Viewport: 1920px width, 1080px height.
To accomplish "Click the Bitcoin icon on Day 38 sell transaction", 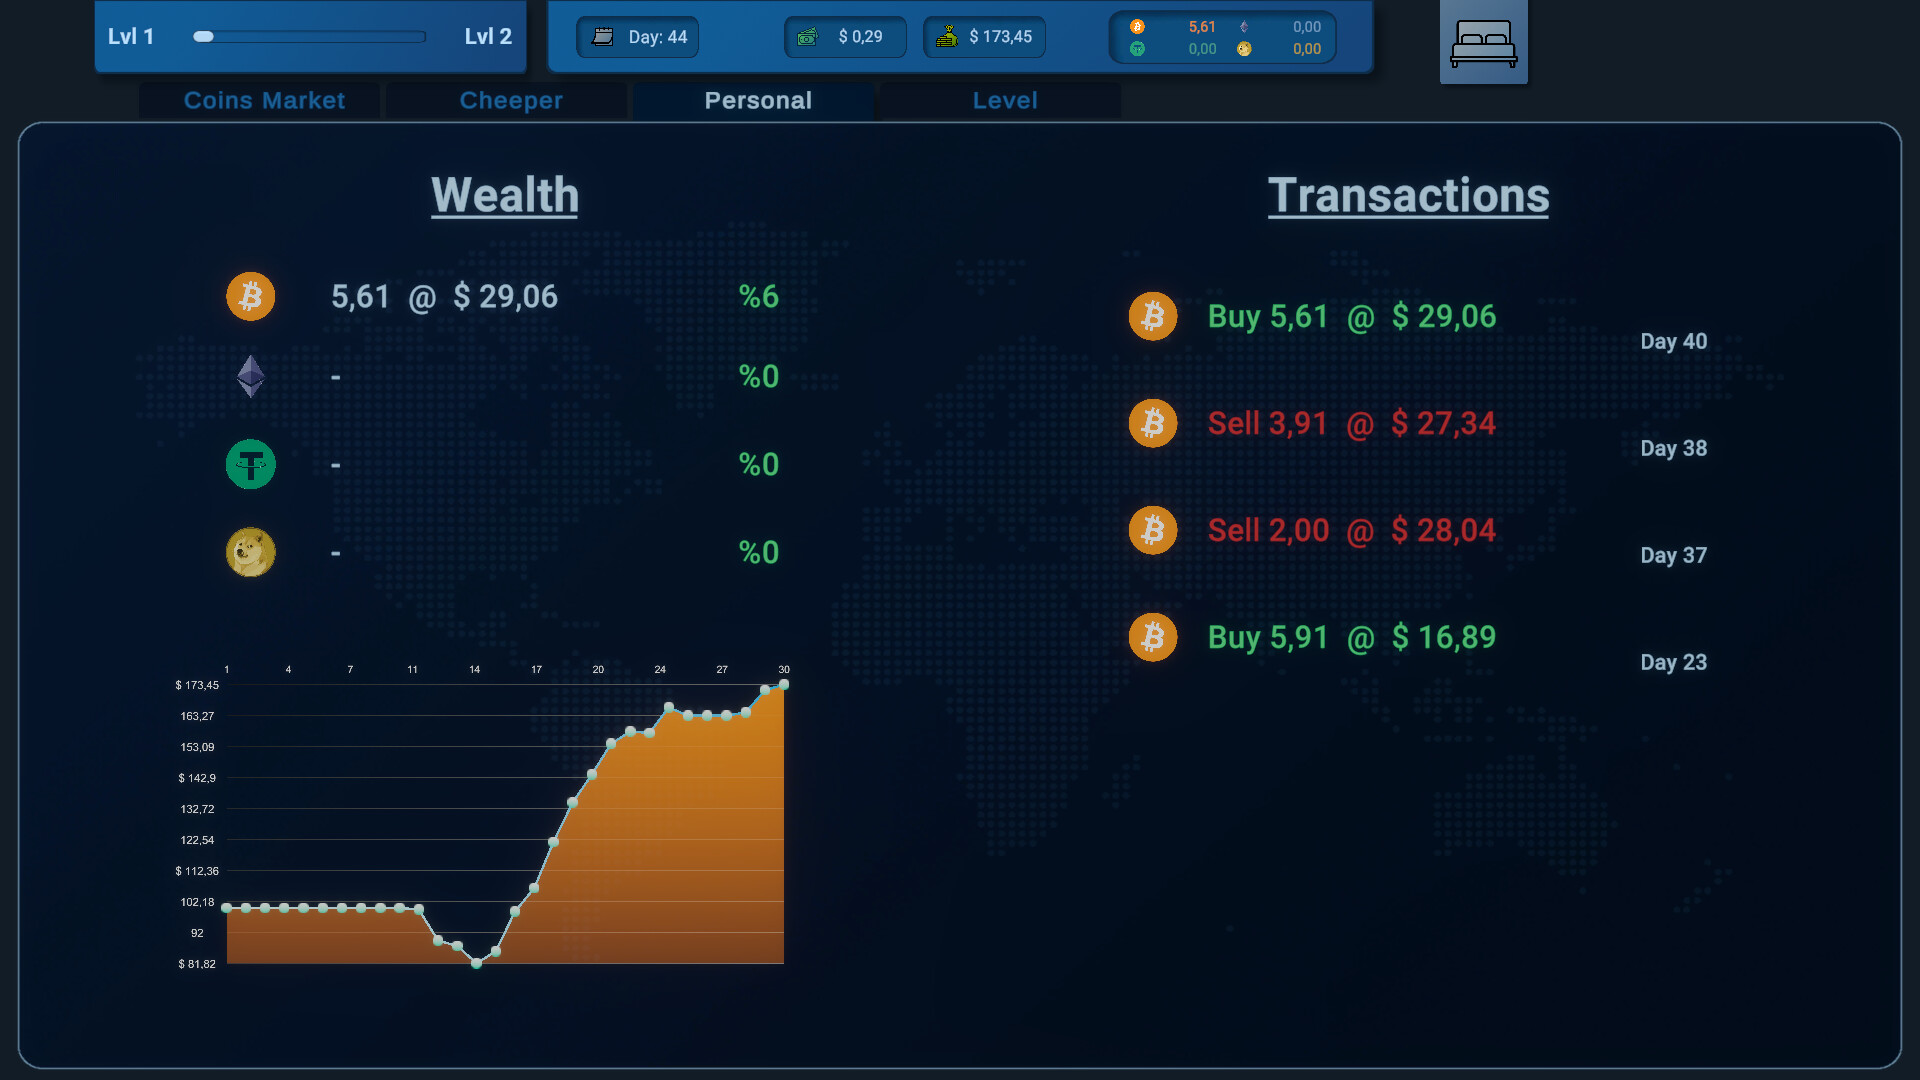I will [x=1151, y=422].
